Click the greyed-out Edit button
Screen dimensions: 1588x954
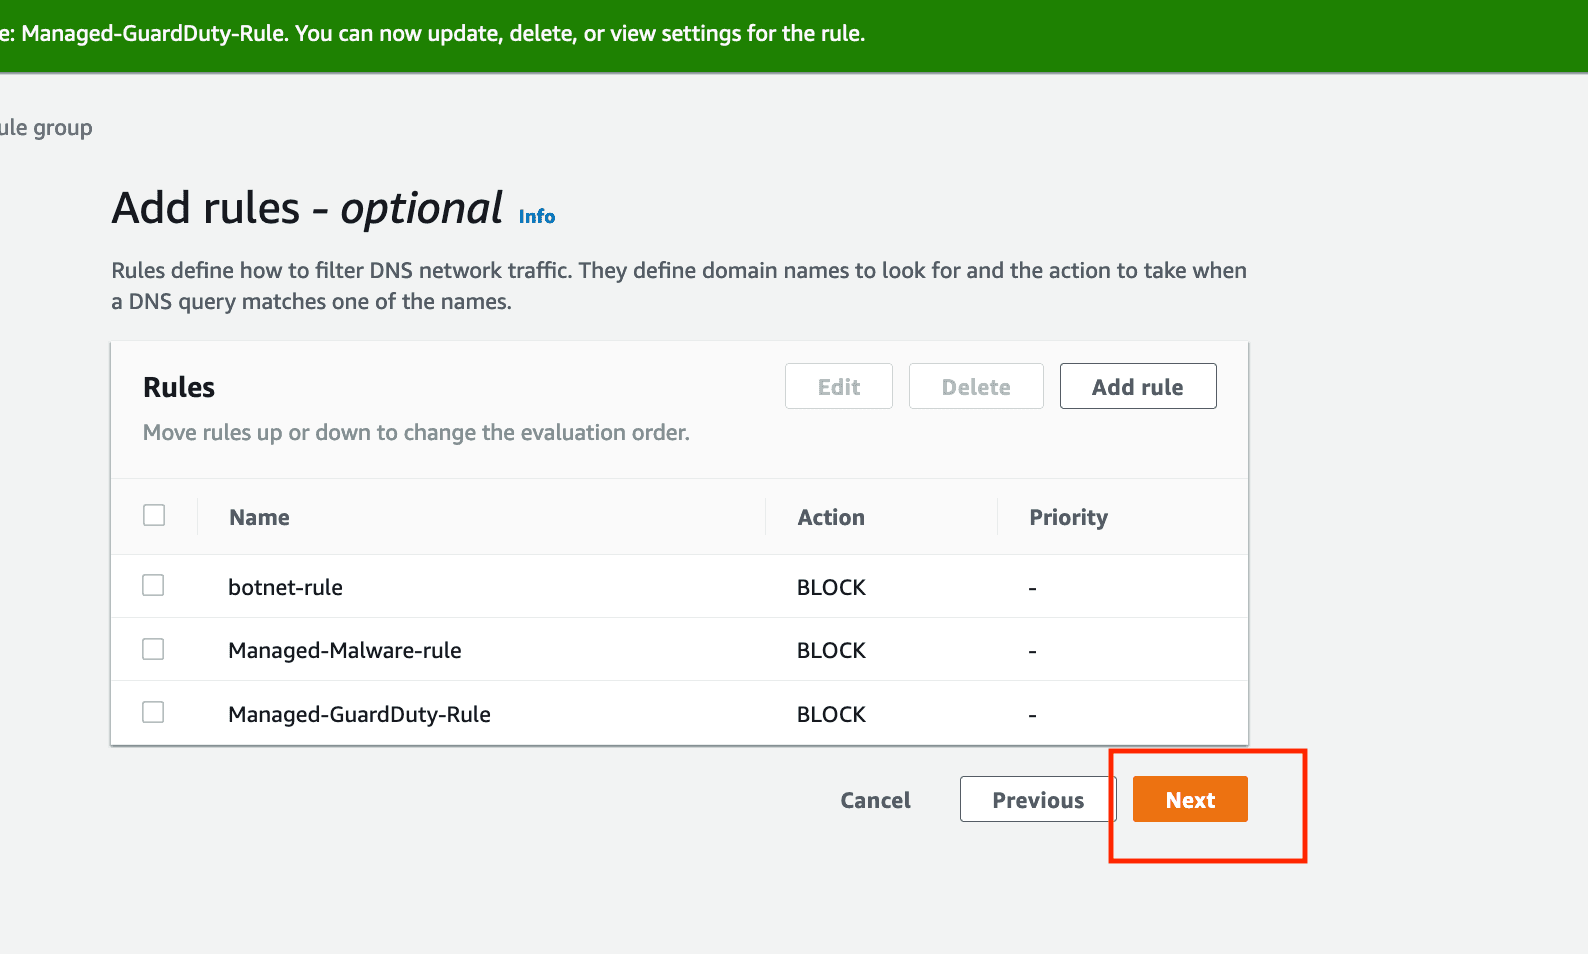pyautogui.click(x=839, y=386)
